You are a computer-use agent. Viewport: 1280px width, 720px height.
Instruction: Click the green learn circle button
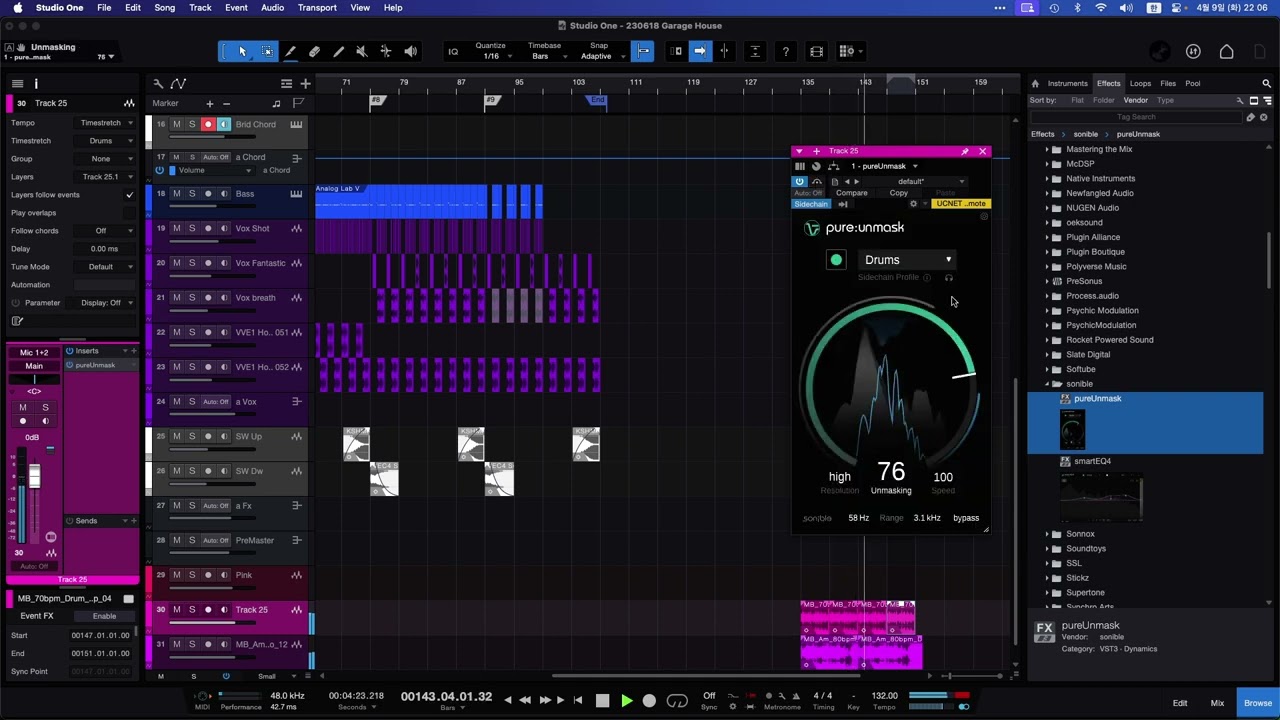[836, 260]
